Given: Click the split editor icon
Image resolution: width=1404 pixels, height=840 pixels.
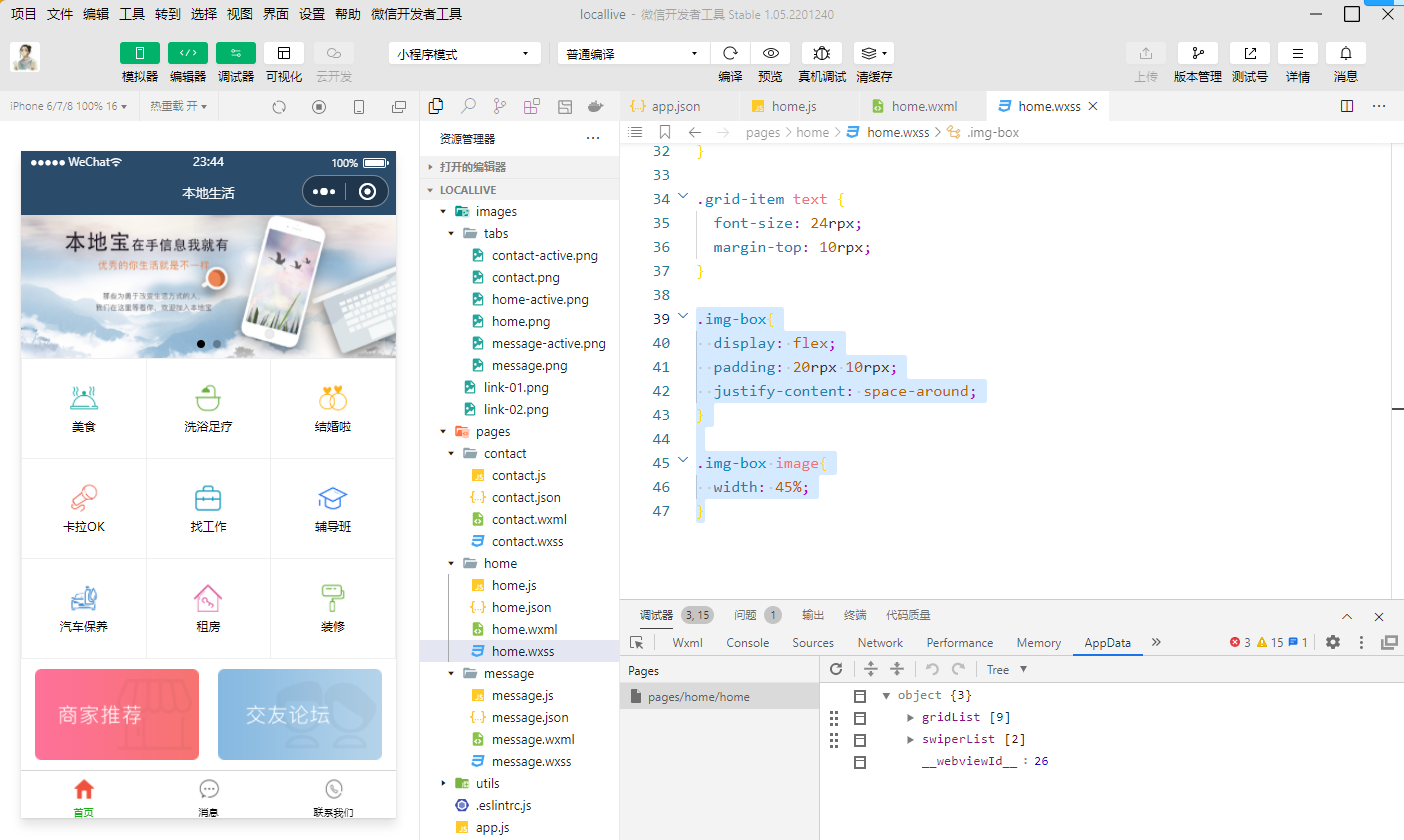Looking at the screenshot, I should pyautogui.click(x=1347, y=106).
